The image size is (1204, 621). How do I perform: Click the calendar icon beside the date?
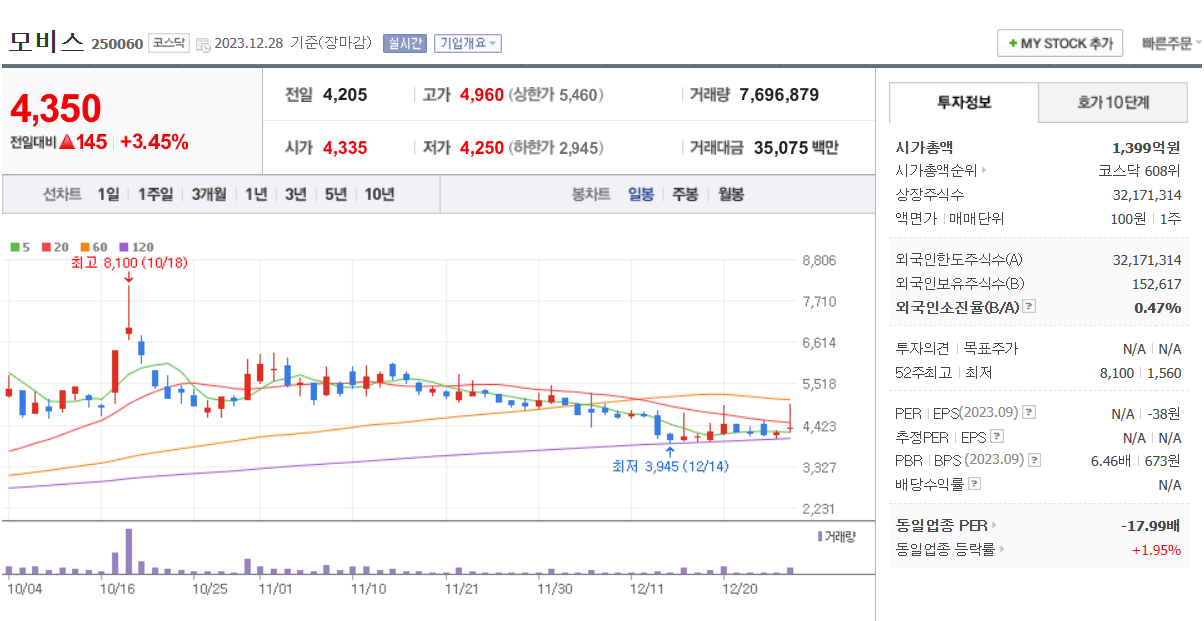(203, 44)
